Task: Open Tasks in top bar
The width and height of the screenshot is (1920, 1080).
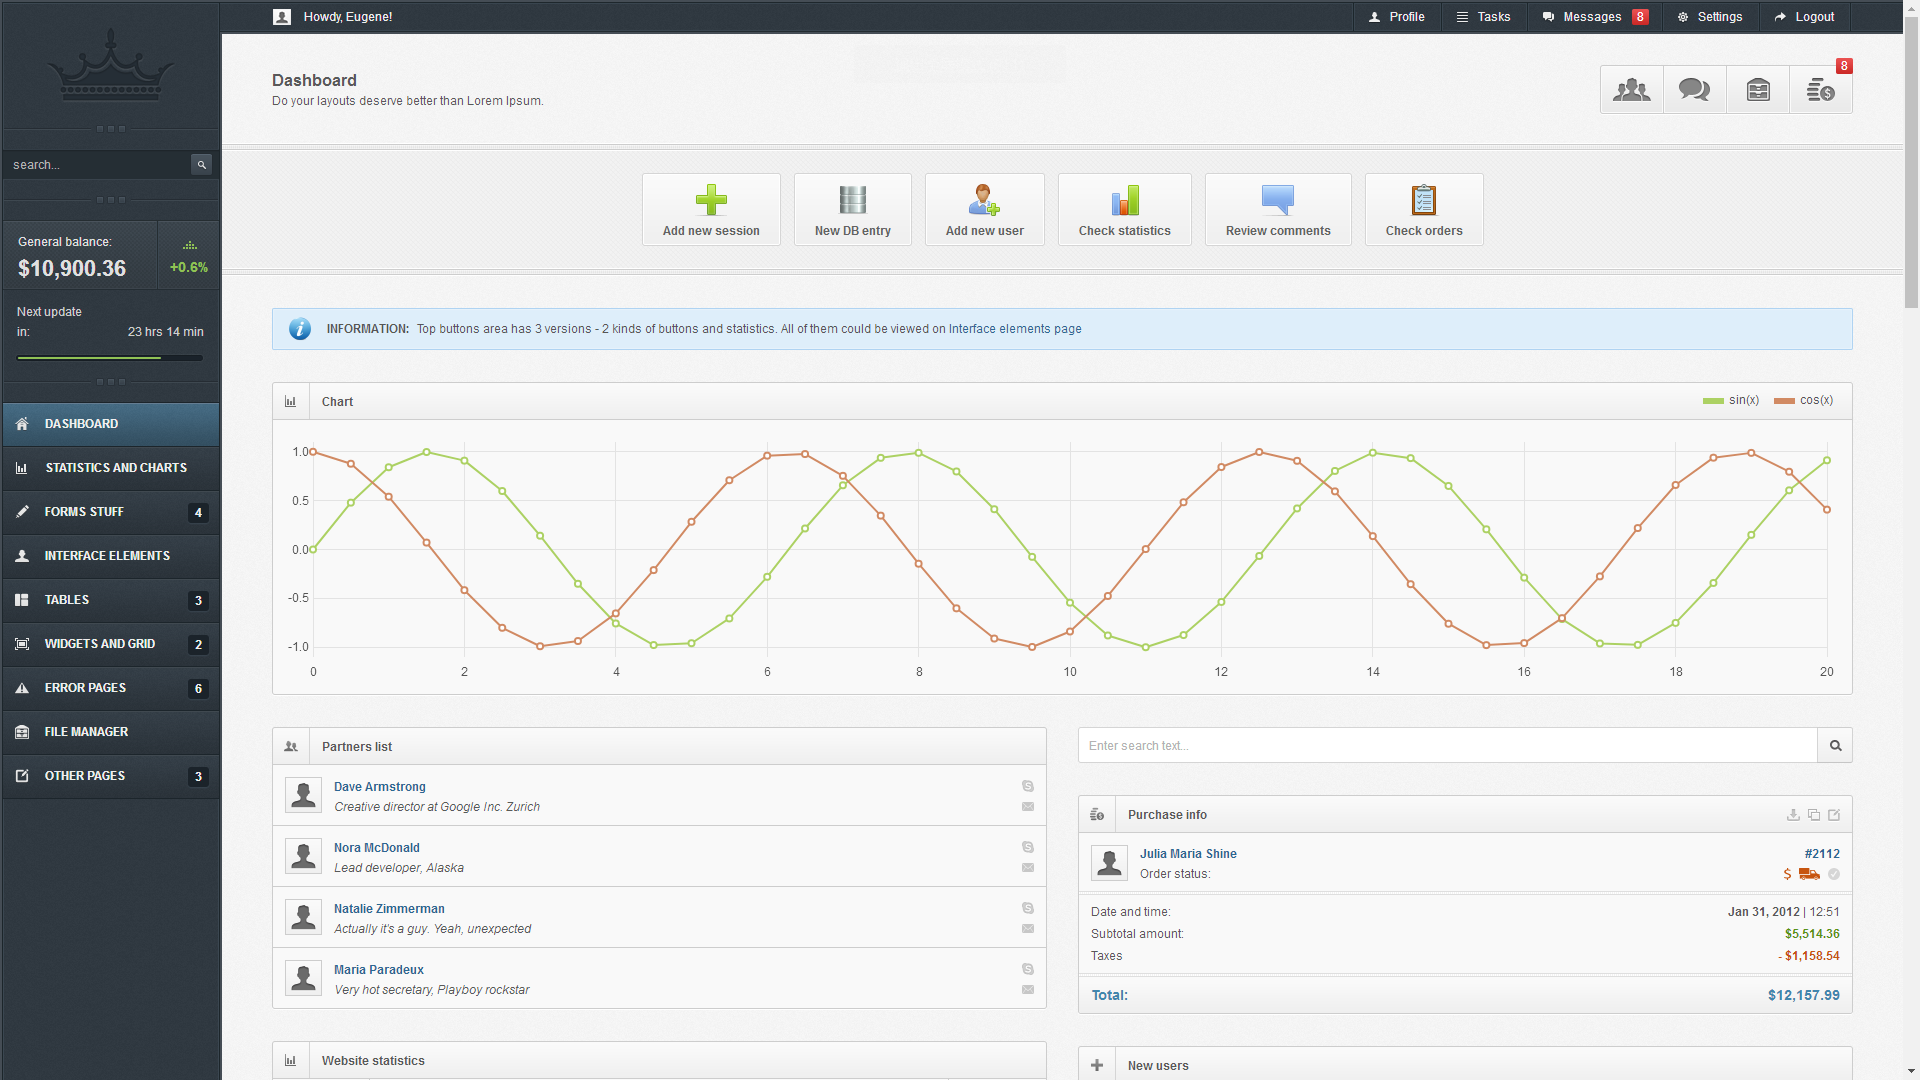Action: tap(1484, 17)
